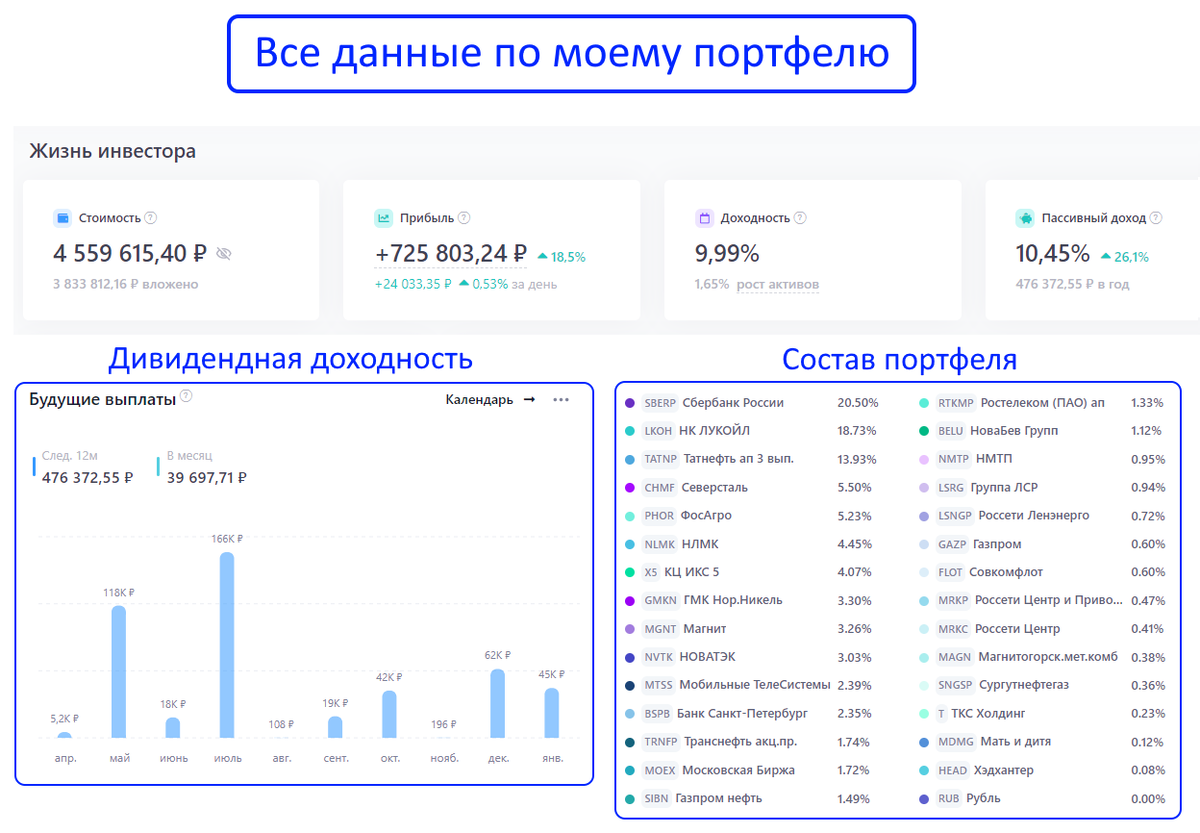The height and width of the screenshot is (833, 1200).
Task: Select the ГМК Нор.Никель row name
Action: (x=733, y=601)
